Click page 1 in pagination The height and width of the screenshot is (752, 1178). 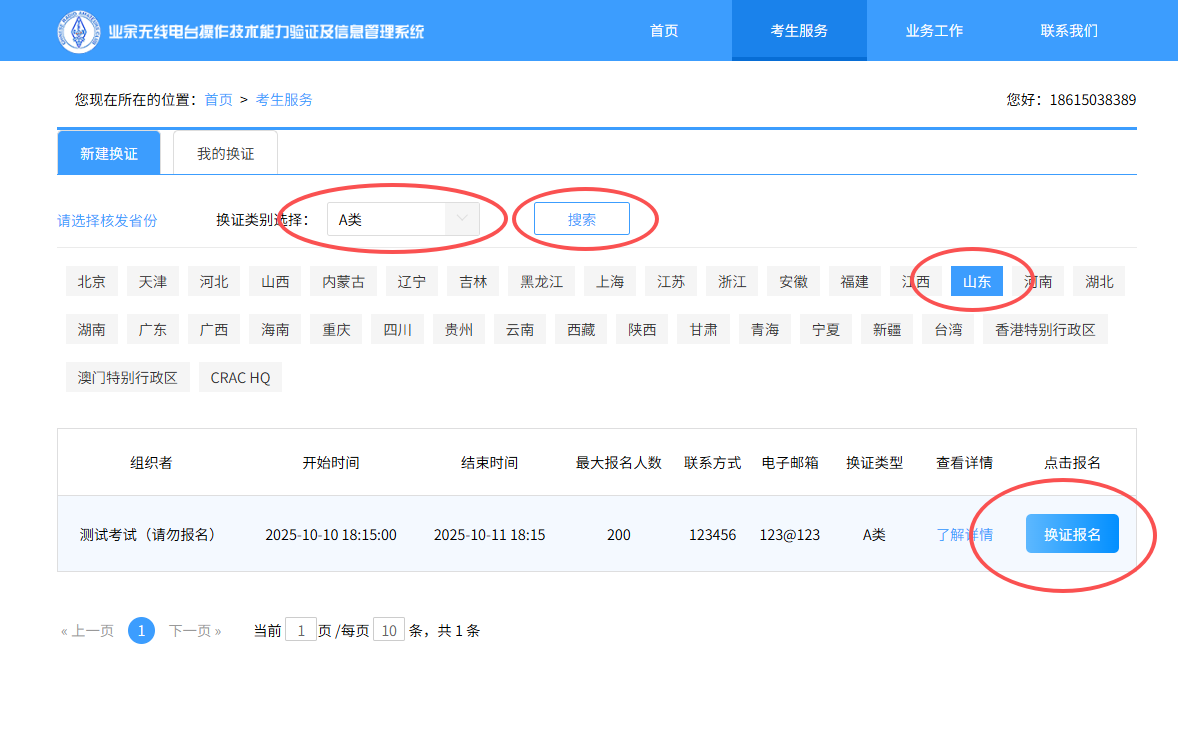click(x=141, y=630)
